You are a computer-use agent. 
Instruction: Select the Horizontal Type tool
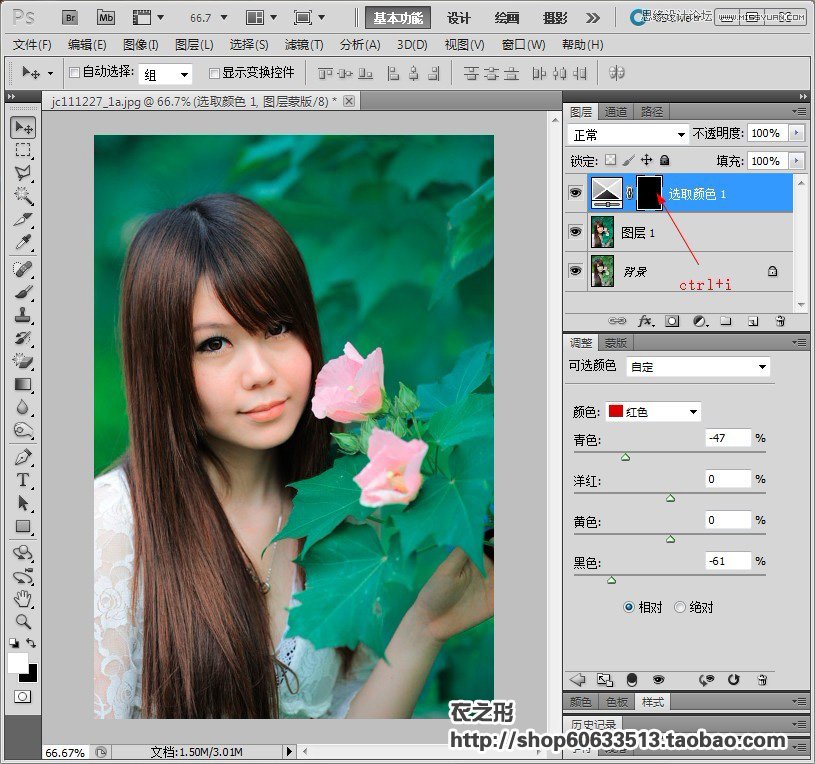click(x=23, y=480)
